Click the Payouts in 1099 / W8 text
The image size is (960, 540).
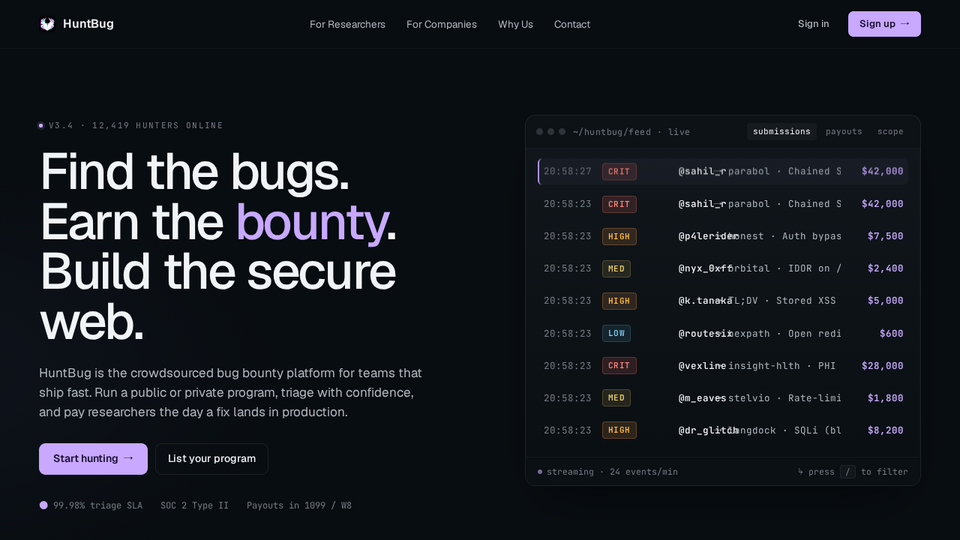pyautogui.click(x=299, y=506)
